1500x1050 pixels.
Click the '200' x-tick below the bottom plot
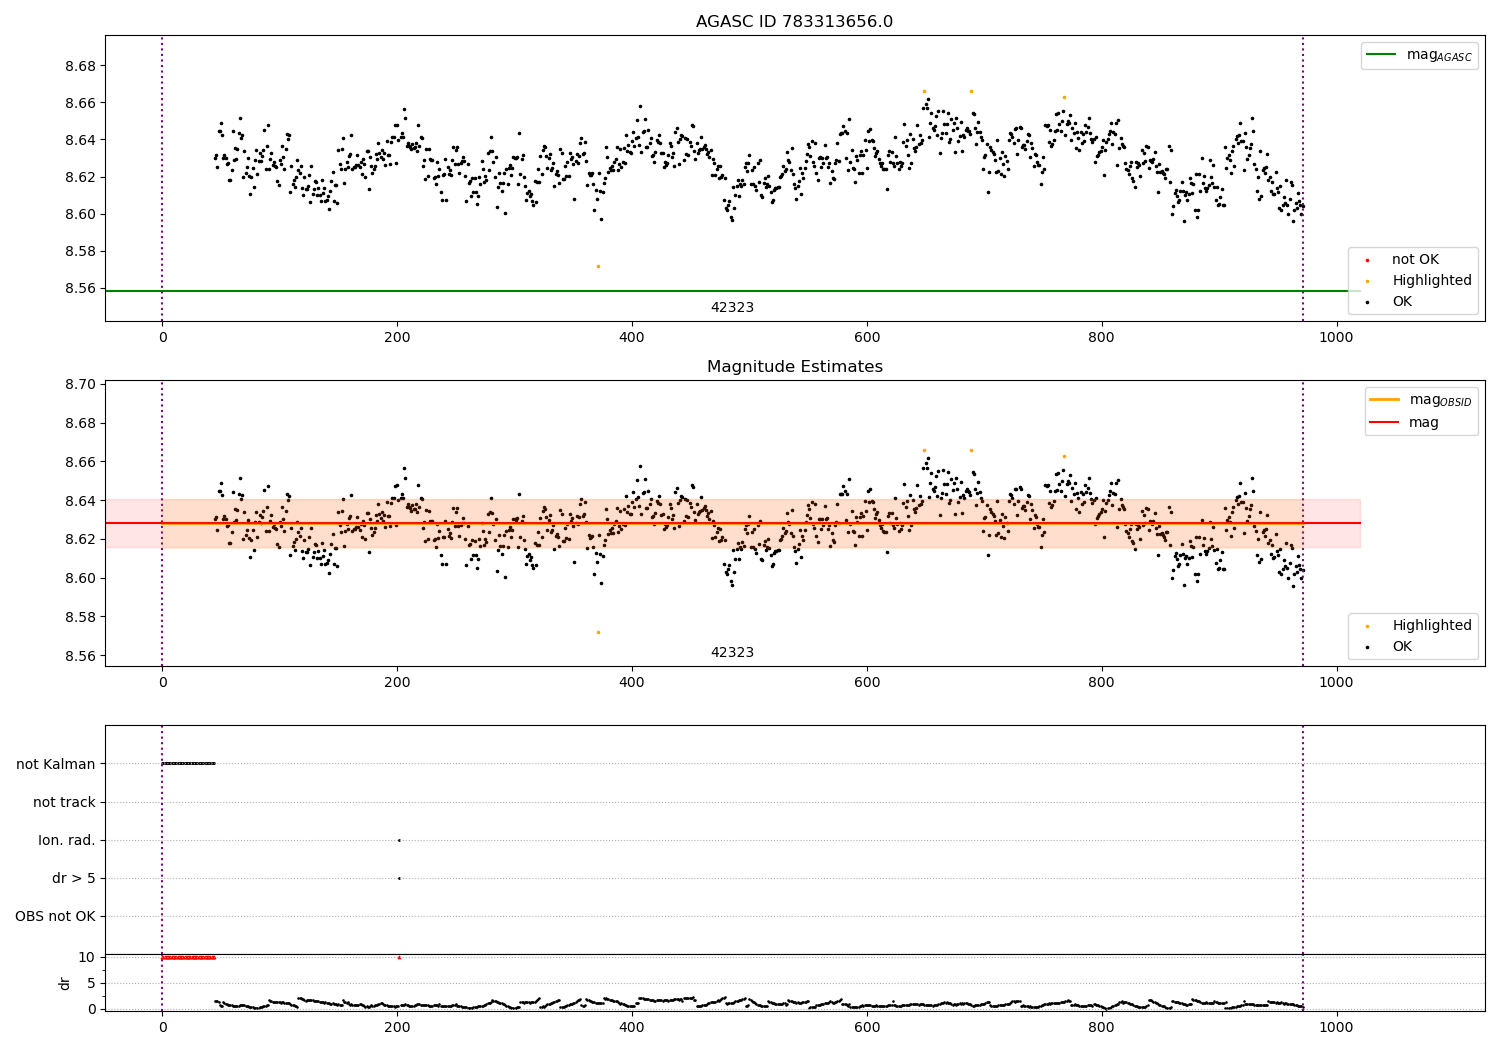(397, 1026)
